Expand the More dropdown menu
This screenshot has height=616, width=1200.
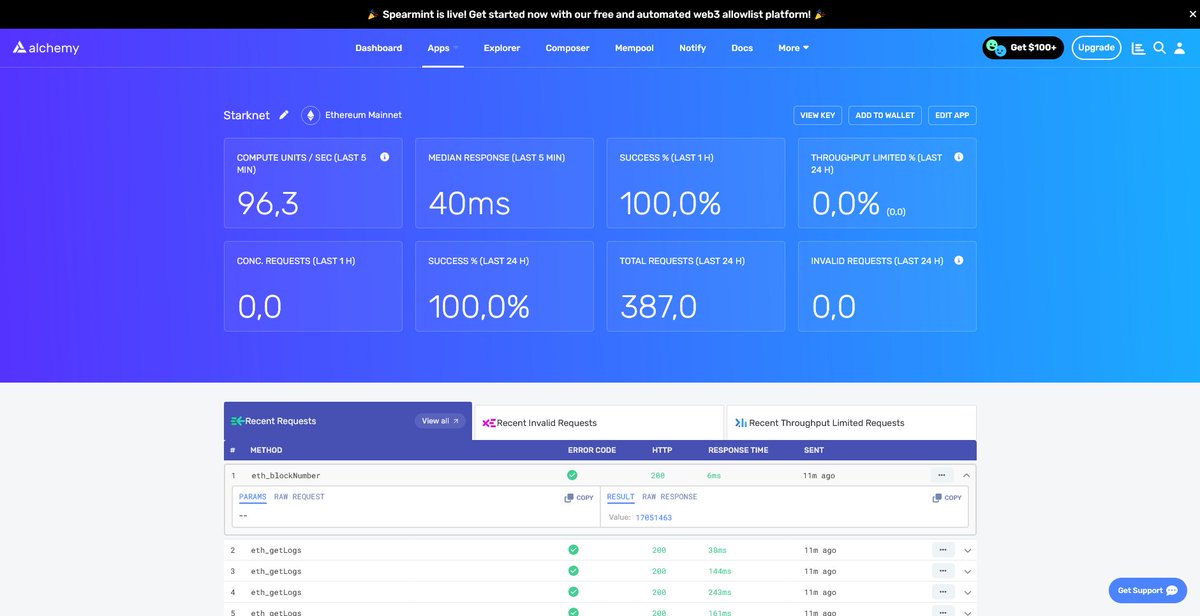point(794,48)
